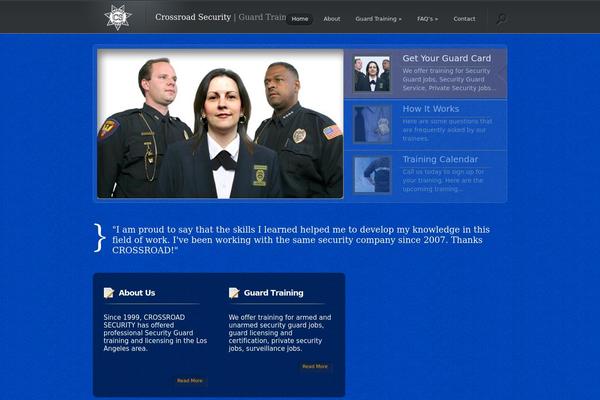The image size is (600, 400).
Task: Select the Training Calendar slide
Action: pyautogui.click(x=426, y=175)
